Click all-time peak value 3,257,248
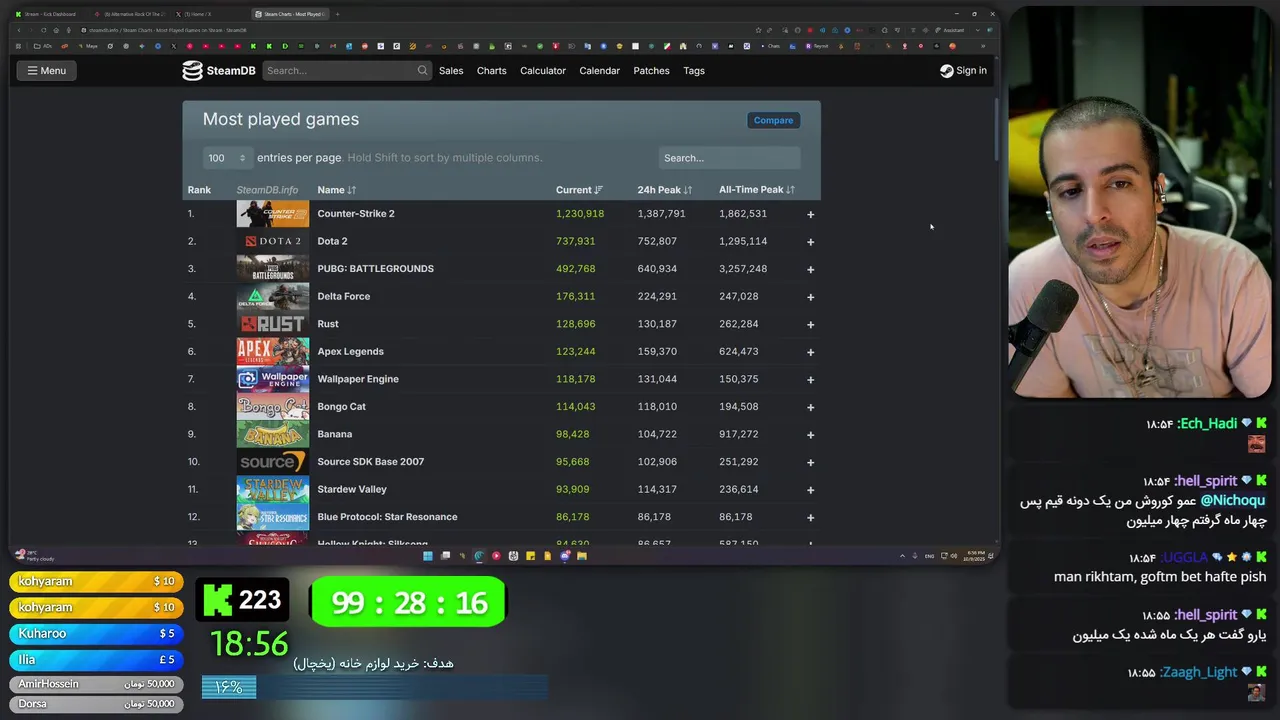This screenshot has height=720, width=1280. (x=743, y=269)
